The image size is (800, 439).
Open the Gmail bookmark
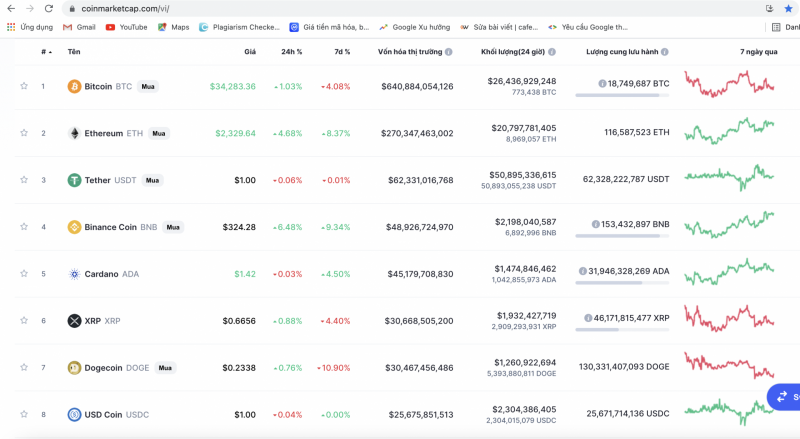(x=79, y=27)
